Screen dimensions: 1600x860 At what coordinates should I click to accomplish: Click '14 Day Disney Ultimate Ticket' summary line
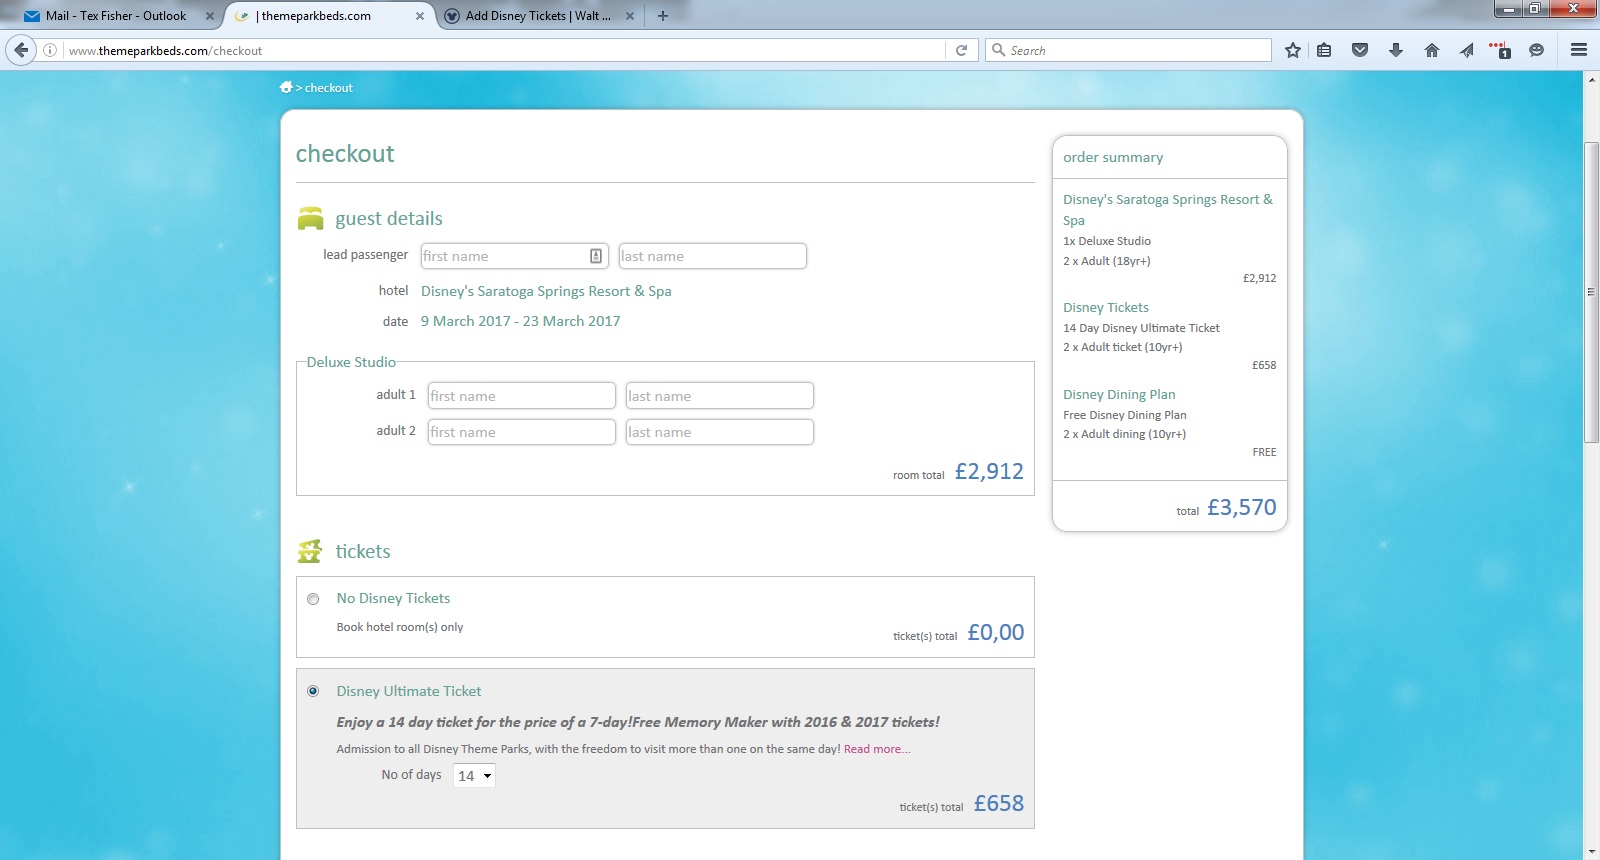pos(1141,328)
